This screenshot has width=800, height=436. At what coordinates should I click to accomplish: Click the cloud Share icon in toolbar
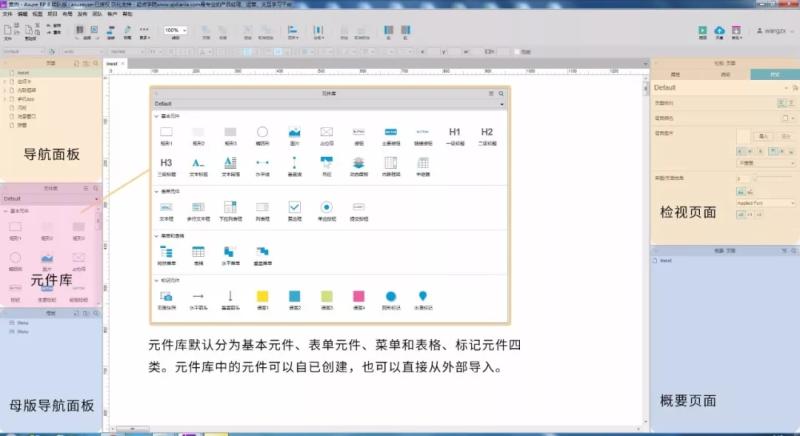click(718, 31)
